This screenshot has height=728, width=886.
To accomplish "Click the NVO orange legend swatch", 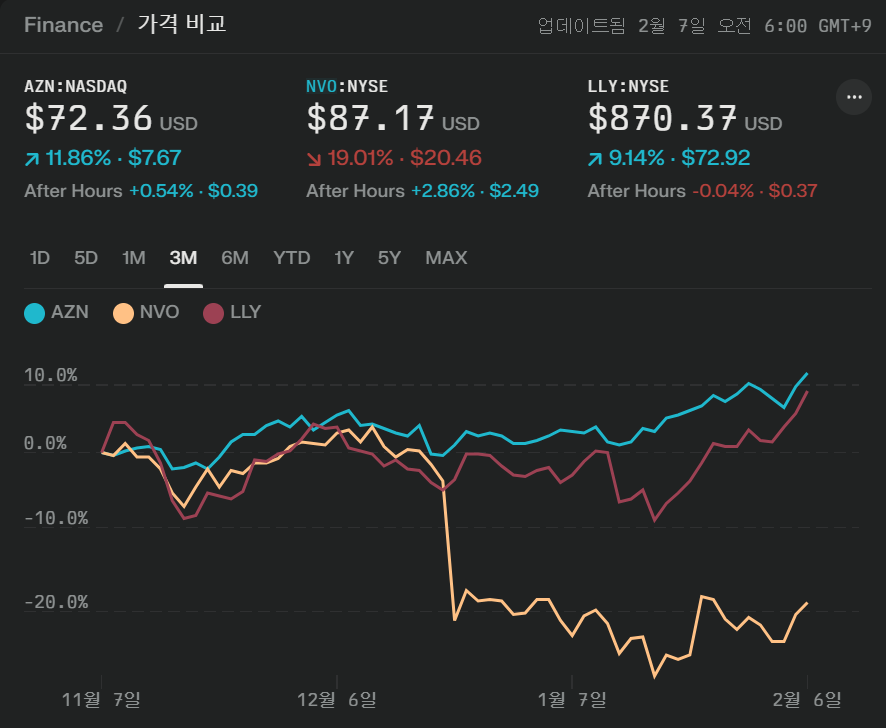I will point(123,313).
